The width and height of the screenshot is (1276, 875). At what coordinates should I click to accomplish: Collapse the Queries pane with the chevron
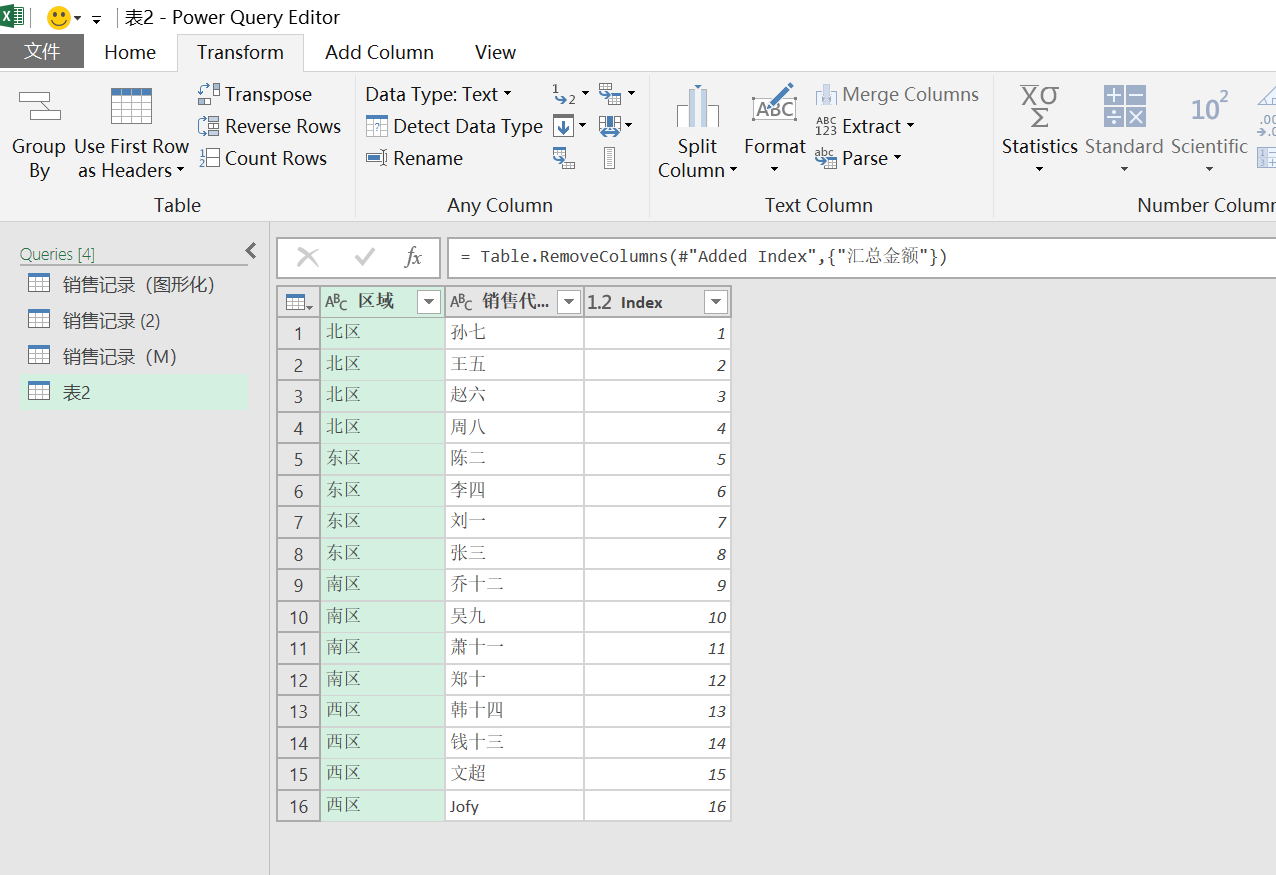251,250
